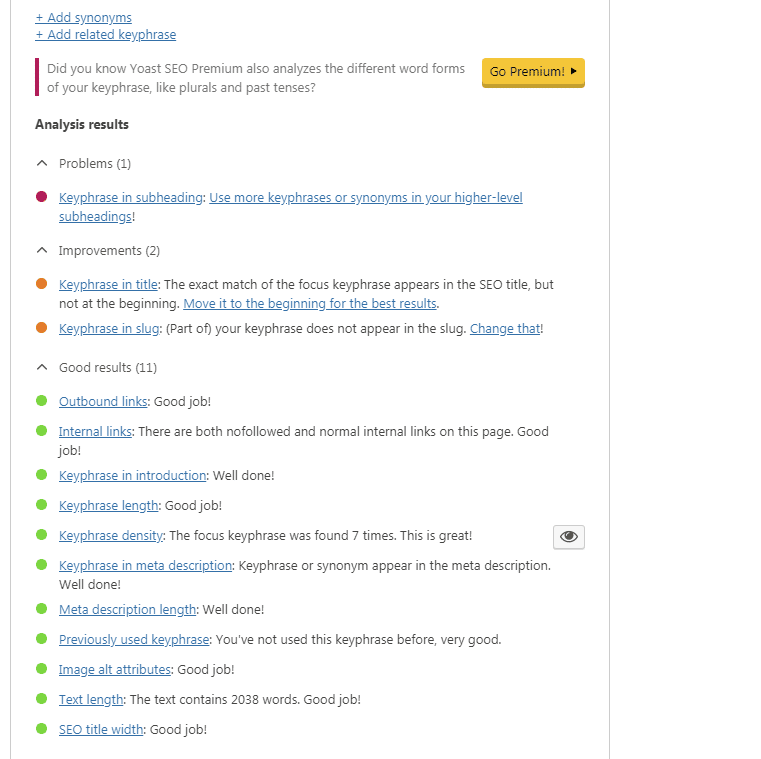
Task: Click the Go Premium button
Action: click(x=533, y=72)
